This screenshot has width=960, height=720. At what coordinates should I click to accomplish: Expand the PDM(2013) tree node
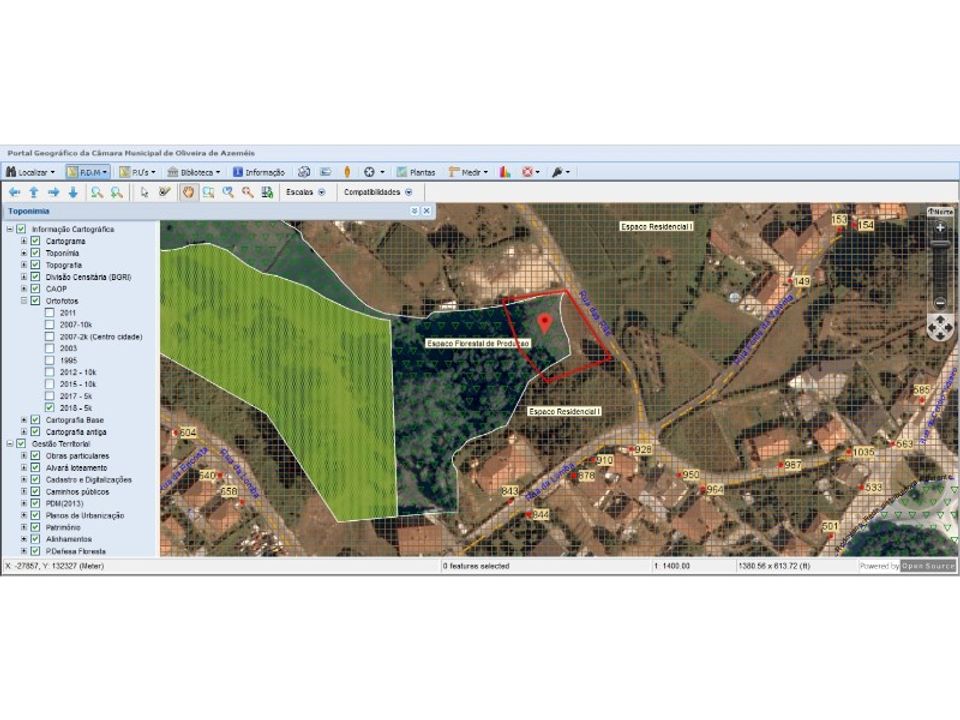24,503
